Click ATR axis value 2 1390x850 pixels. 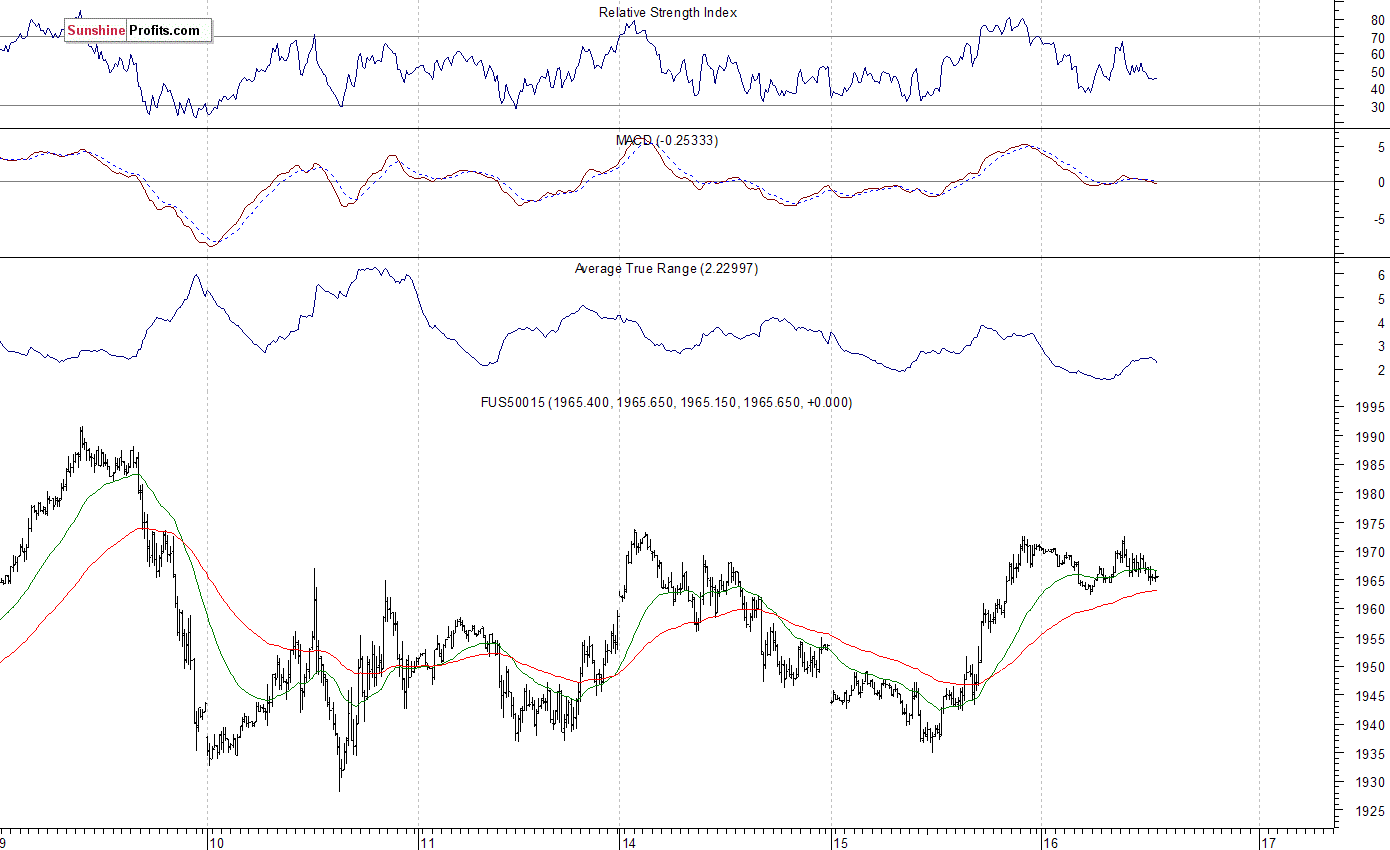pos(1381,370)
